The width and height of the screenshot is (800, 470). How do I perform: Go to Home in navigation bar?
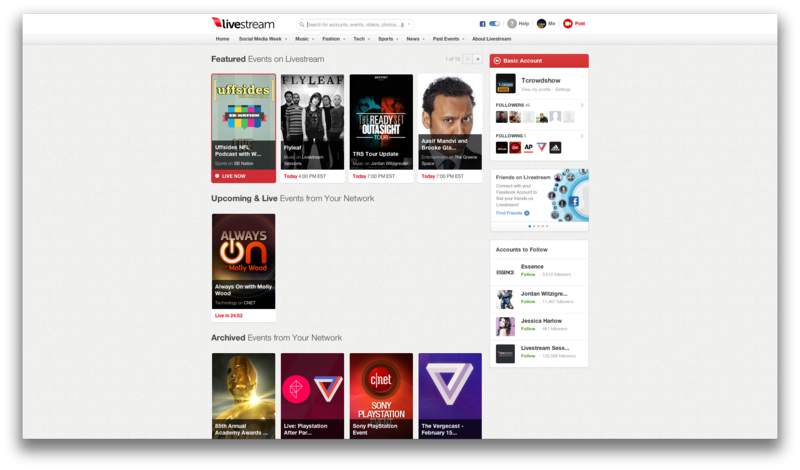coord(222,39)
